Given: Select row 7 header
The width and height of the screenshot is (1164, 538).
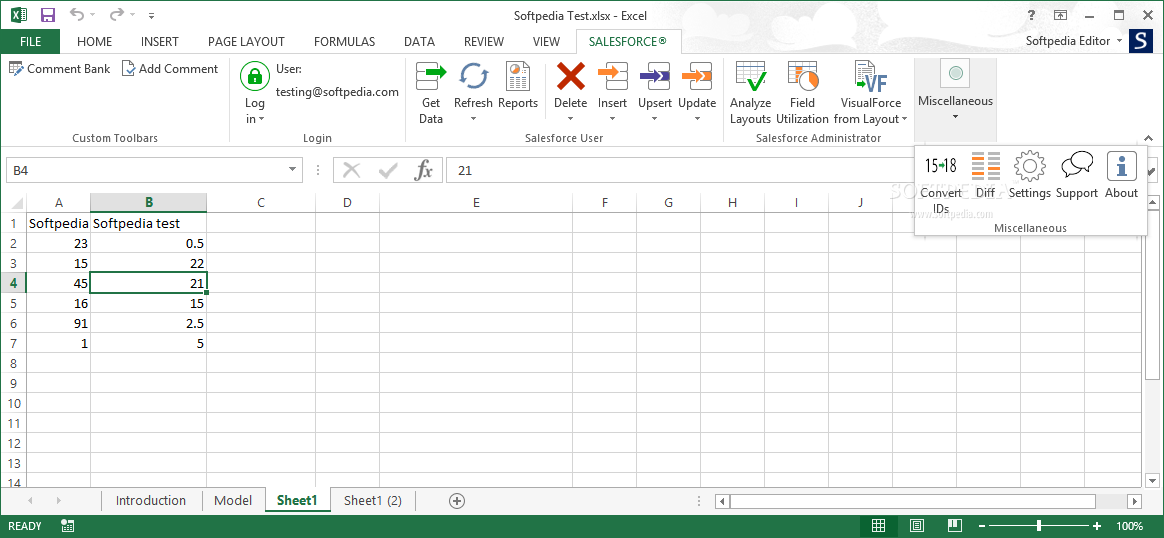Looking at the screenshot, I should pos(13,344).
